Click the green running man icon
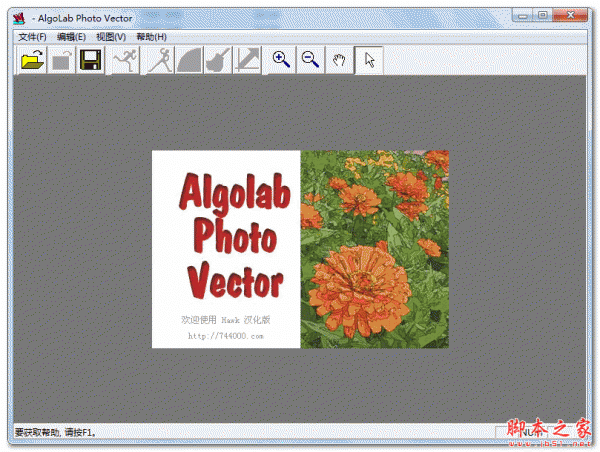The height and width of the screenshot is (452, 600). (124, 61)
